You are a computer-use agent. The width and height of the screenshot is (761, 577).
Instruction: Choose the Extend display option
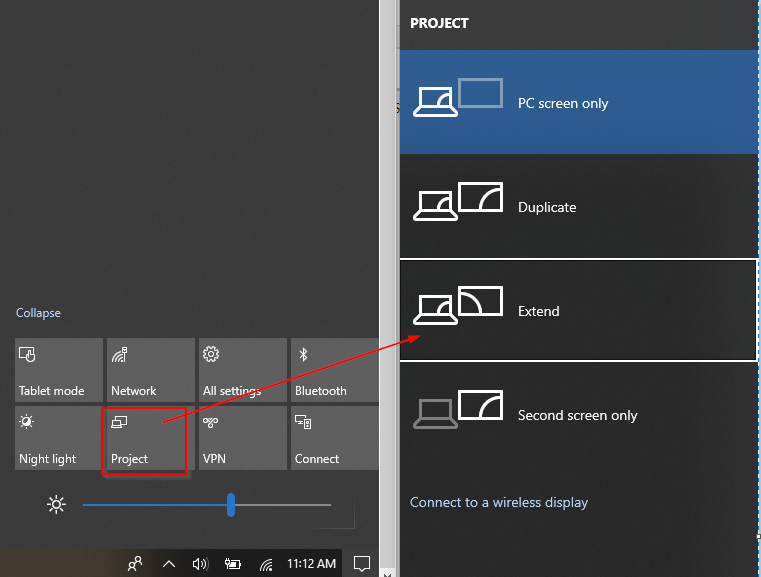[x=578, y=311]
